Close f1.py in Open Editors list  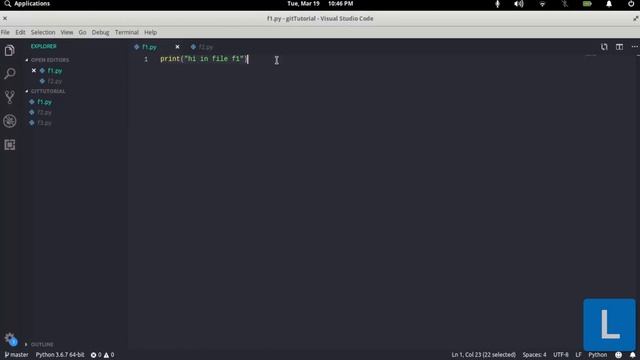[x=34, y=71]
